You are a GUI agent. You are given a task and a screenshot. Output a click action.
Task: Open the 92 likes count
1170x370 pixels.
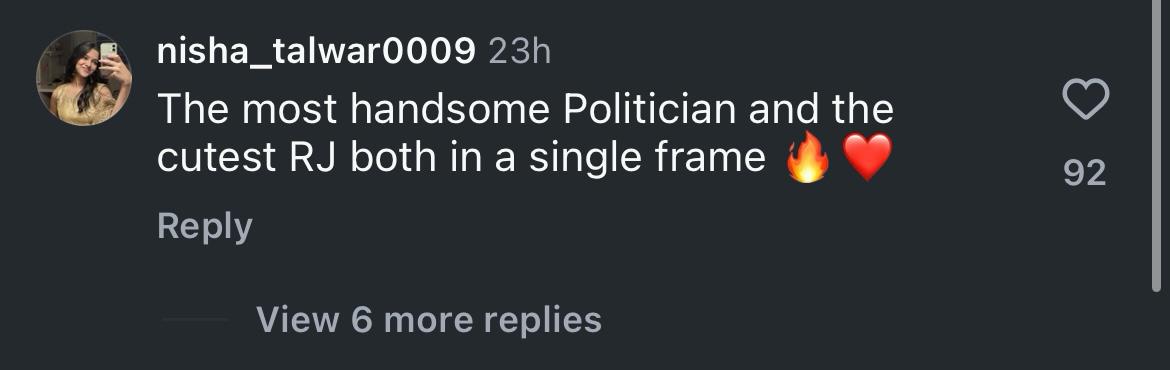(x=1085, y=173)
